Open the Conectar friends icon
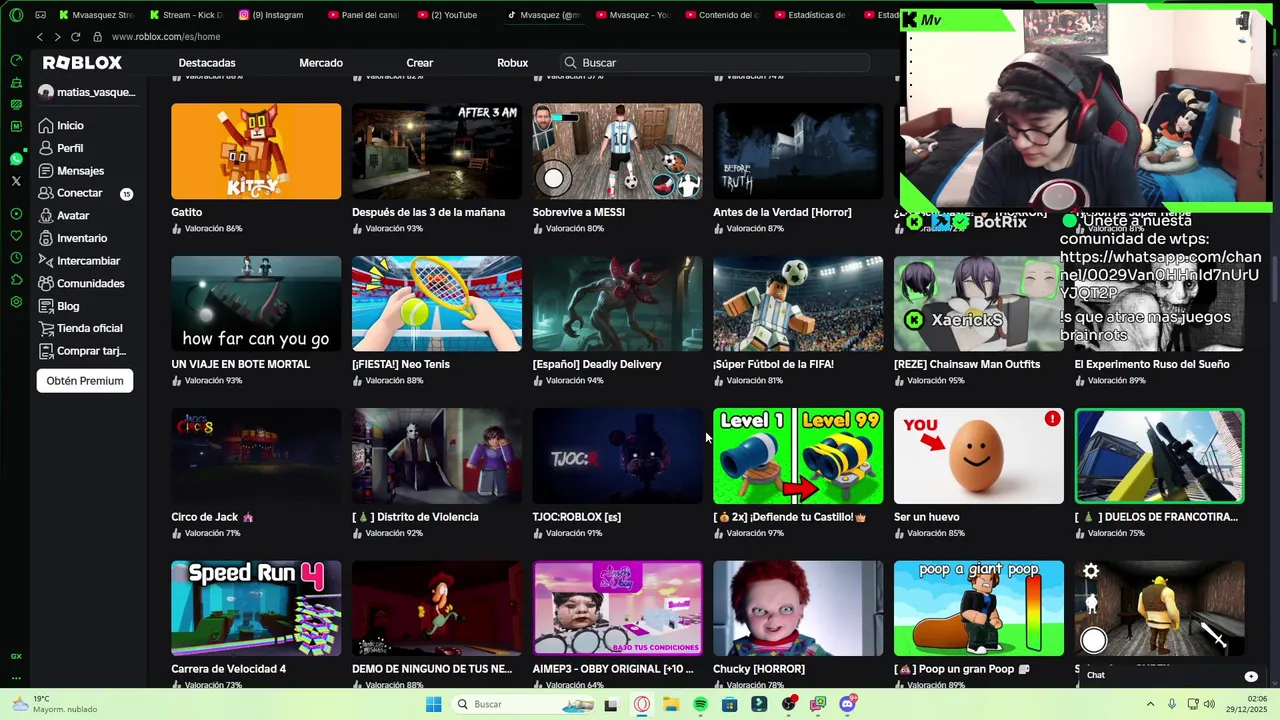Viewport: 1280px width, 720px height. click(45, 193)
